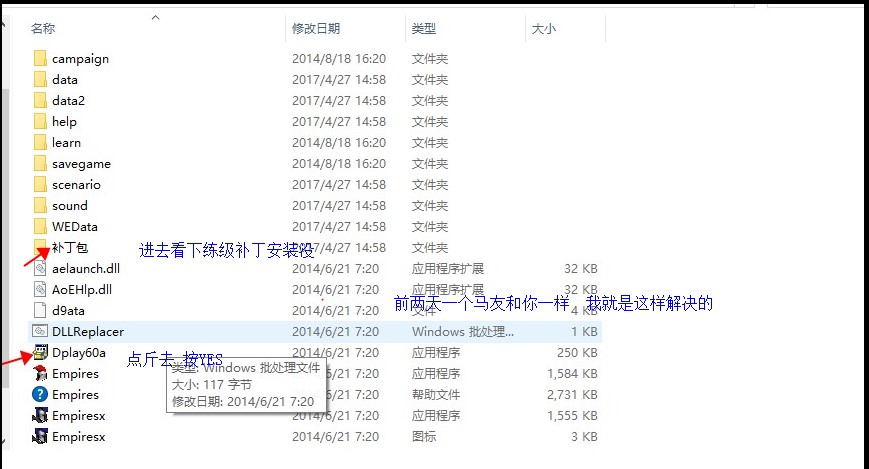Click the 大小 column header

coord(544,29)
